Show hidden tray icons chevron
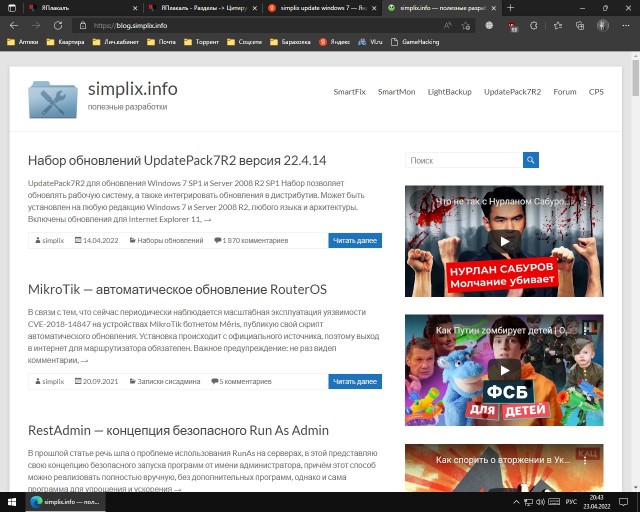 point(516,502)
